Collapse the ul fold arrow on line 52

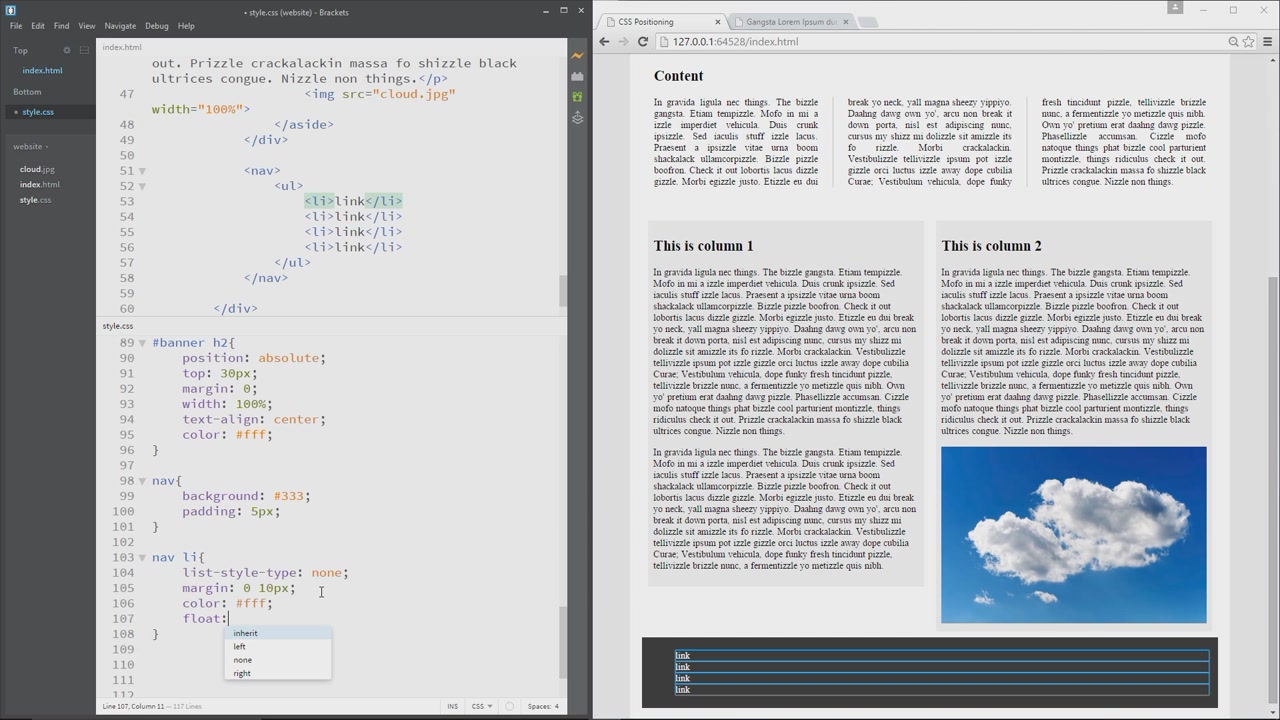click(142, 186)
